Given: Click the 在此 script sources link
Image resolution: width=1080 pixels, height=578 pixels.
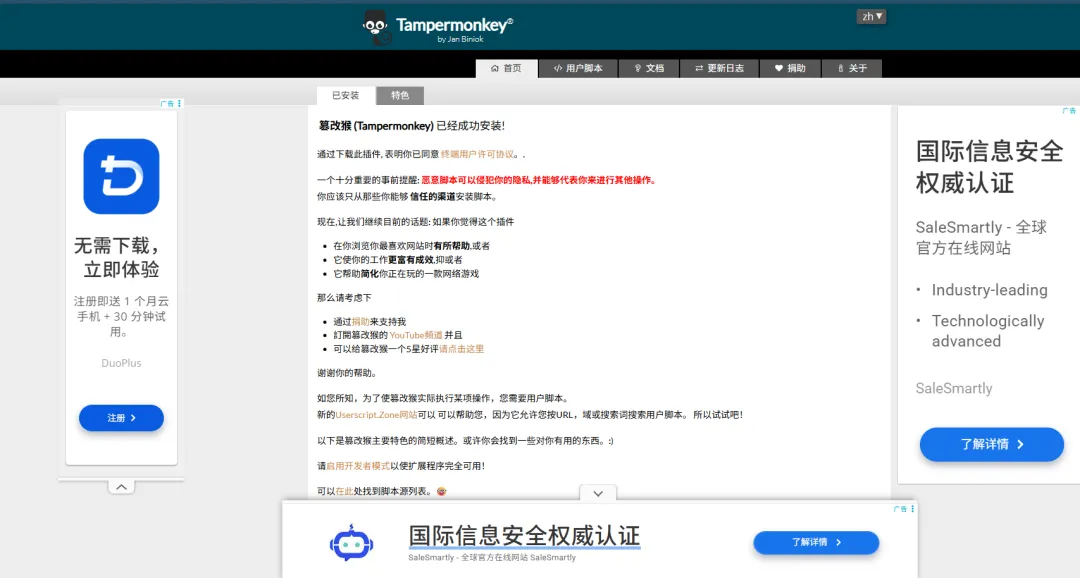Looking at the screenshot, I should point(344,492).
